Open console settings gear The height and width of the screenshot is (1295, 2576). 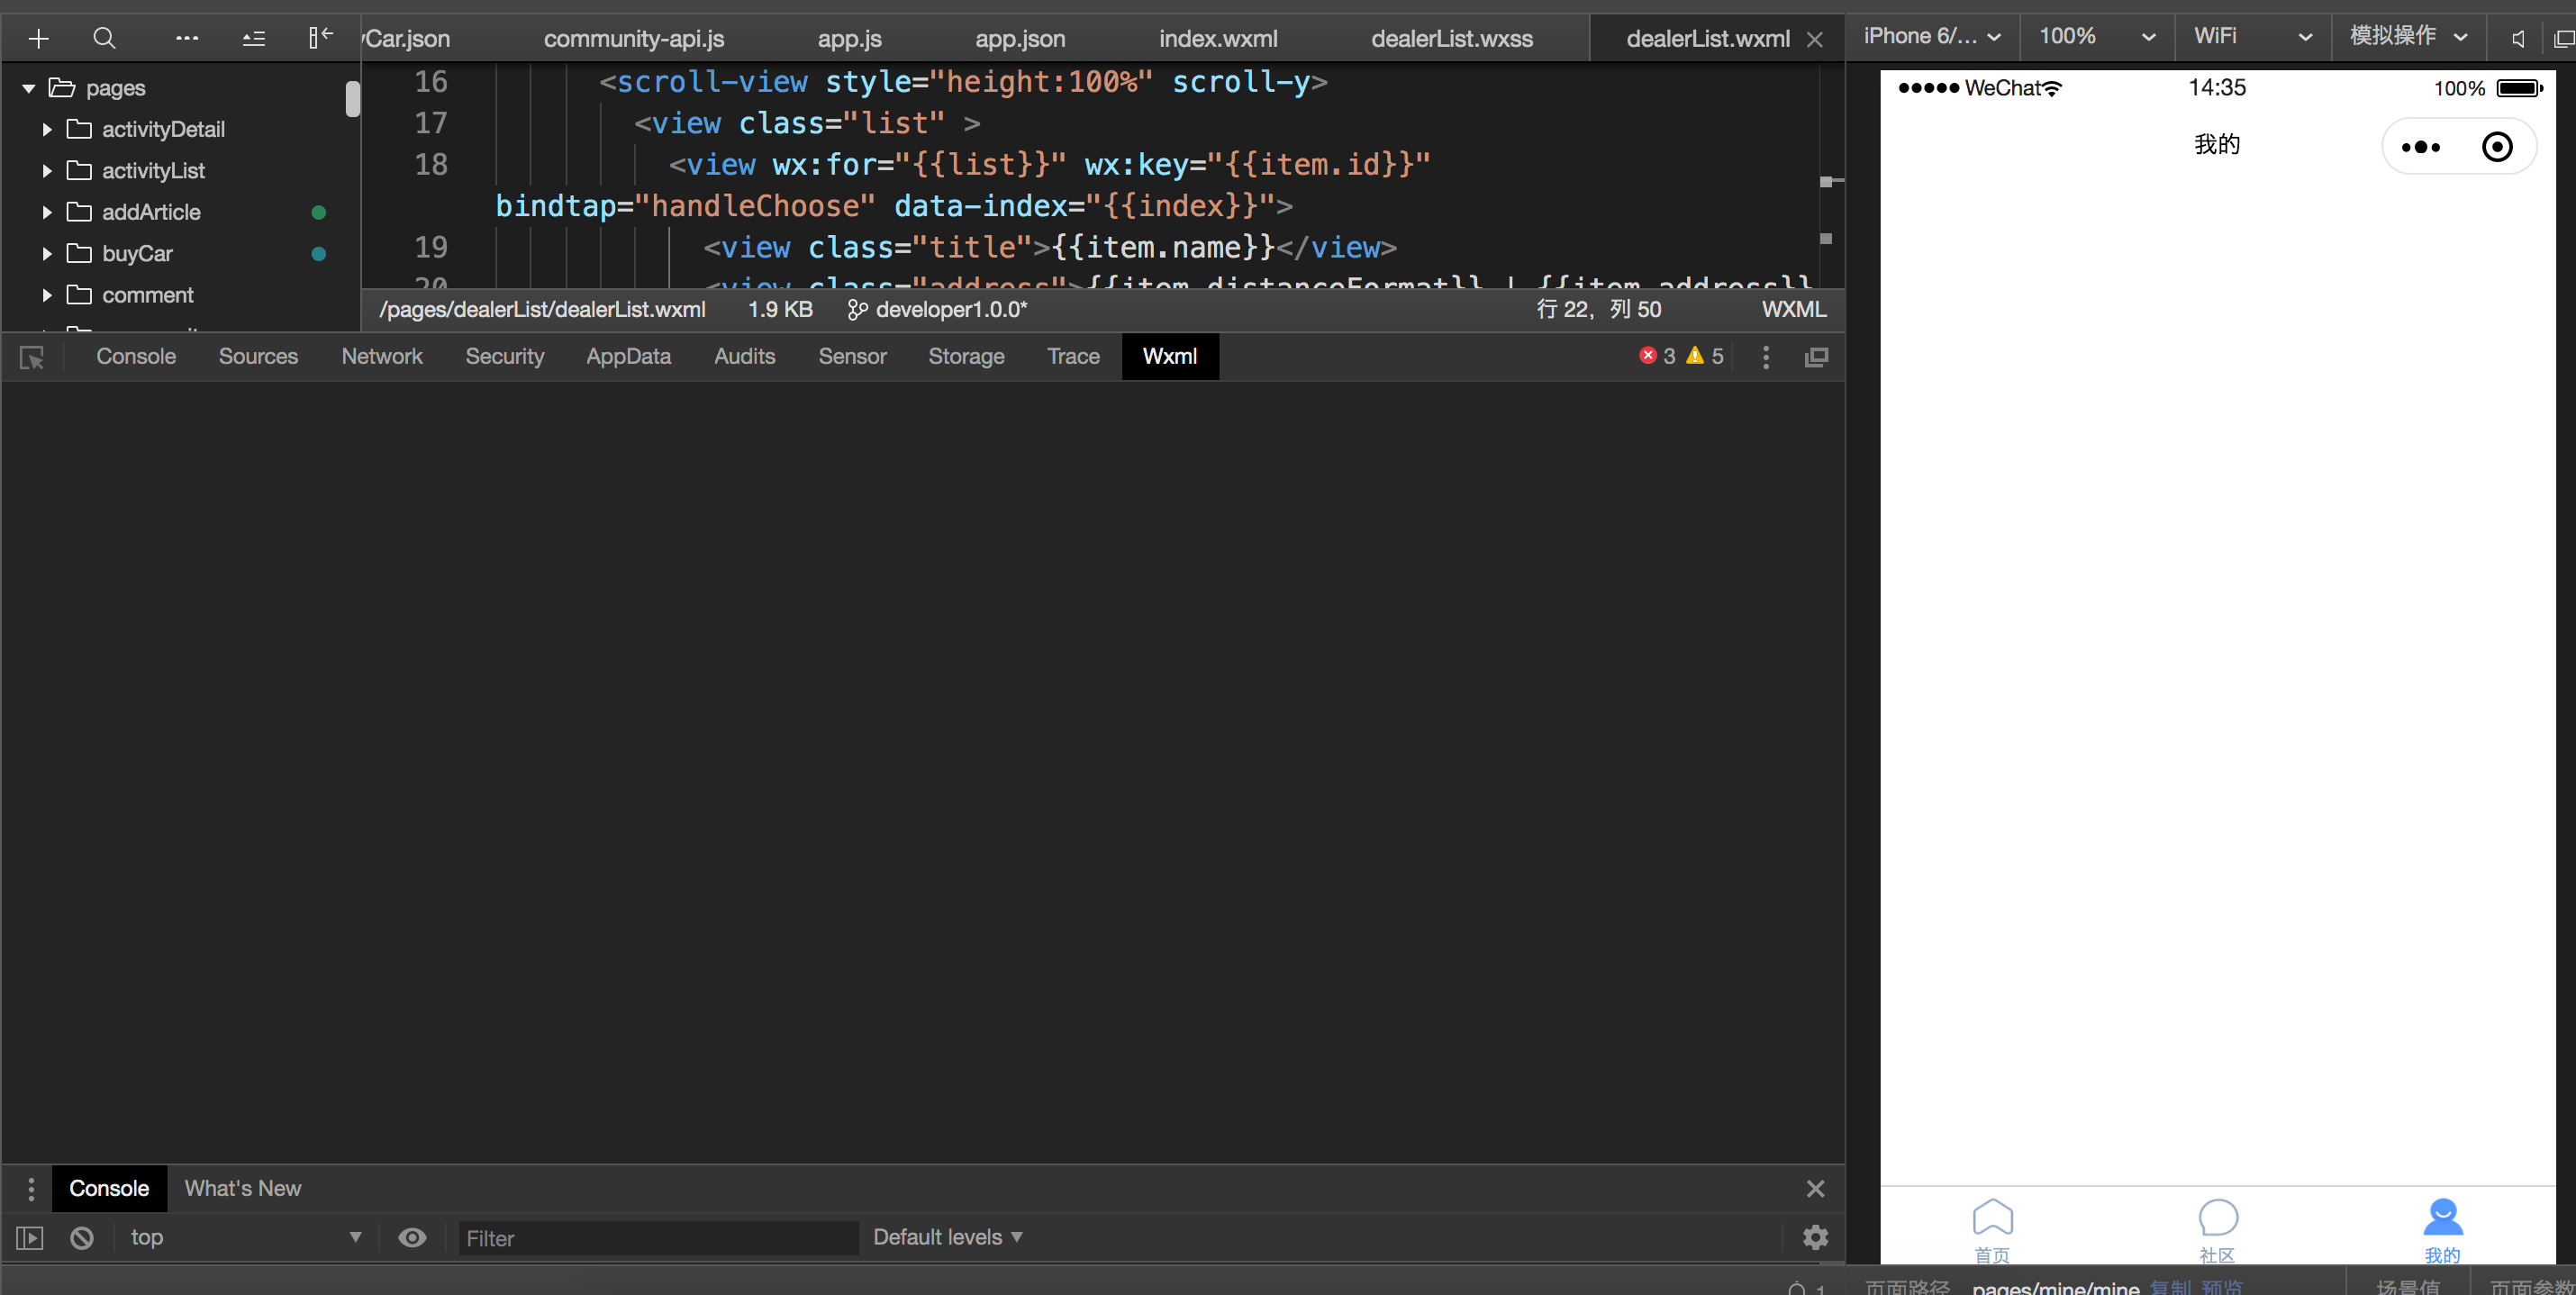pyautogui.click(x=1816, y=1237)
